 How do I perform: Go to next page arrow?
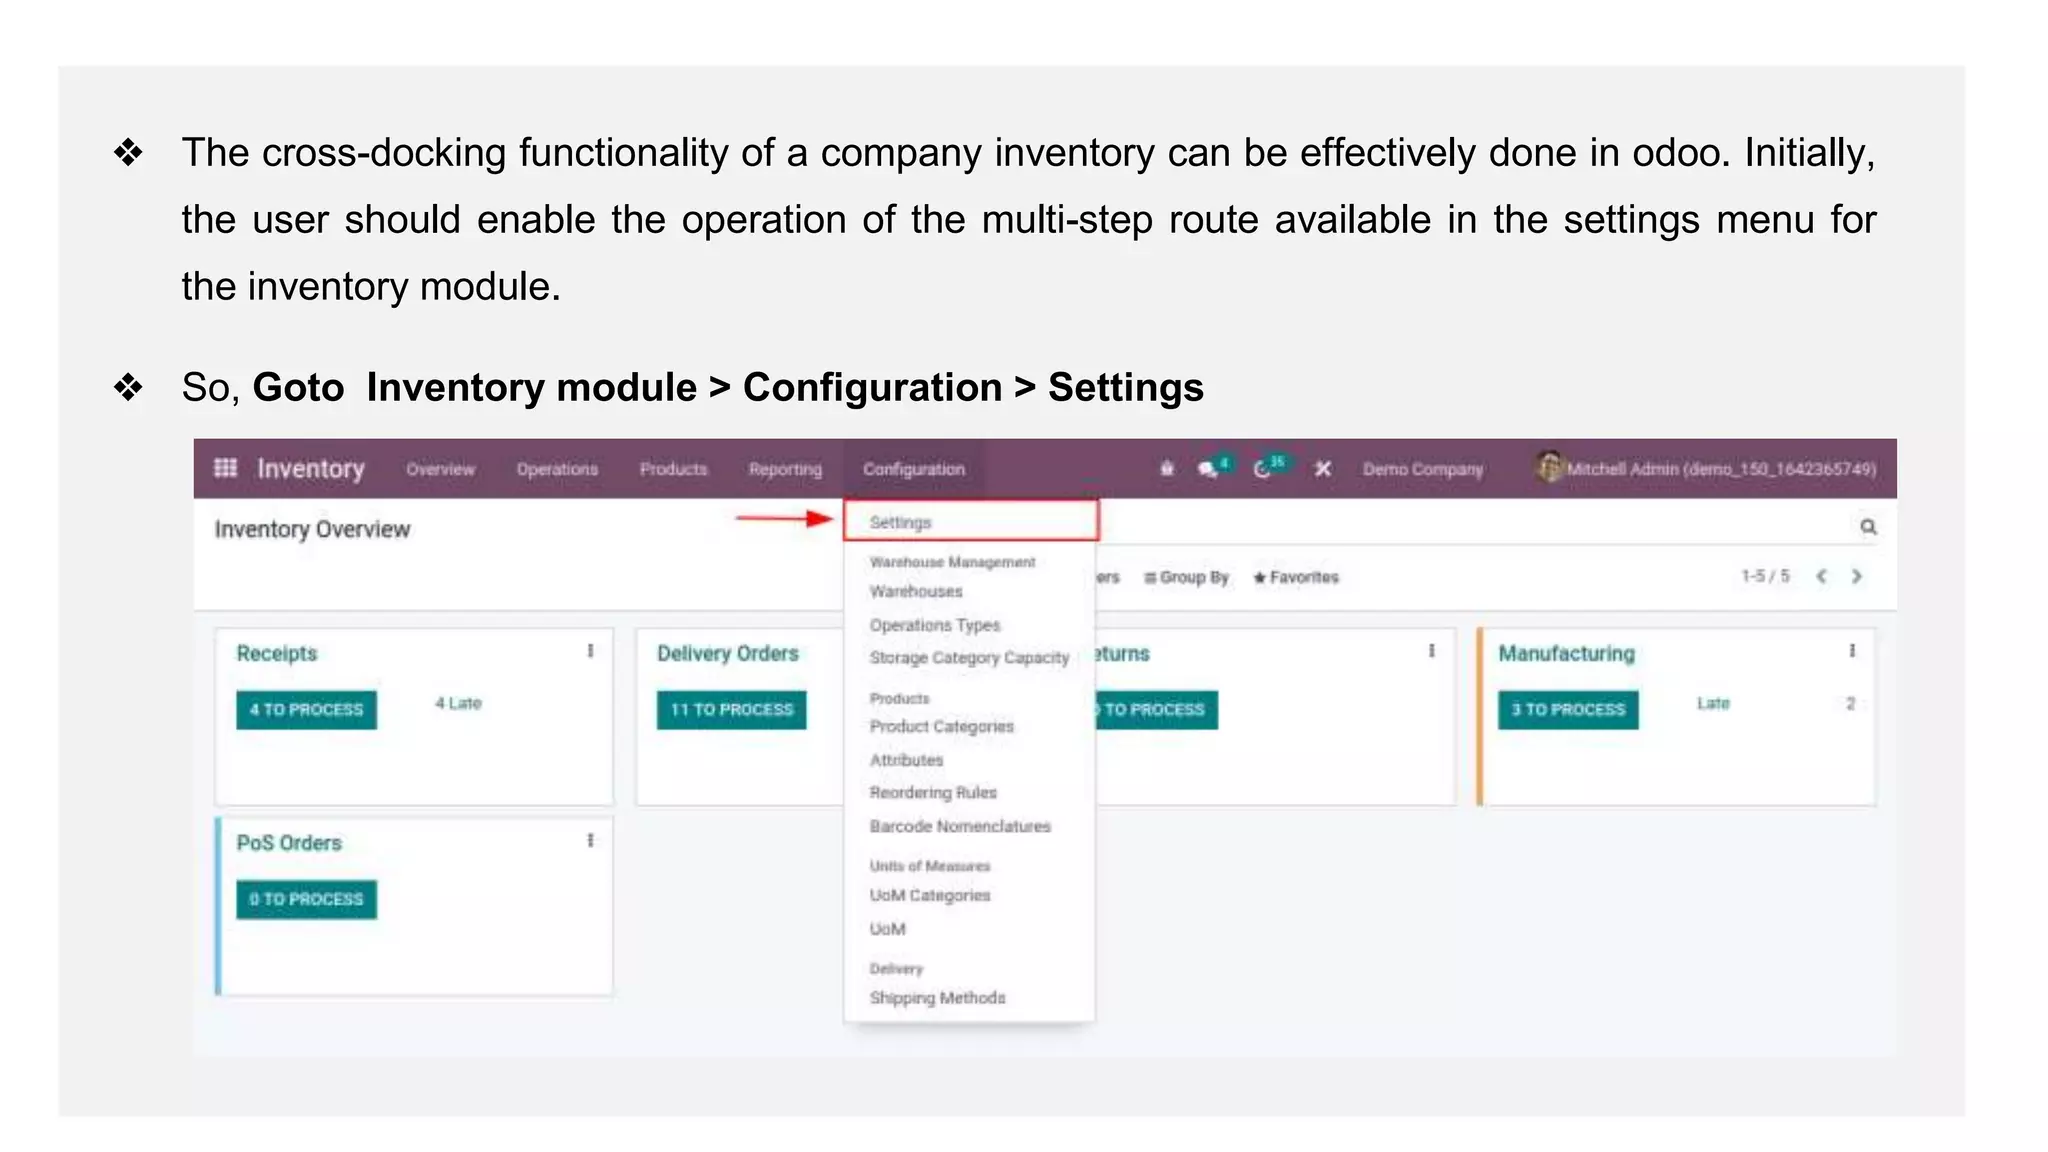point(1857,576)
